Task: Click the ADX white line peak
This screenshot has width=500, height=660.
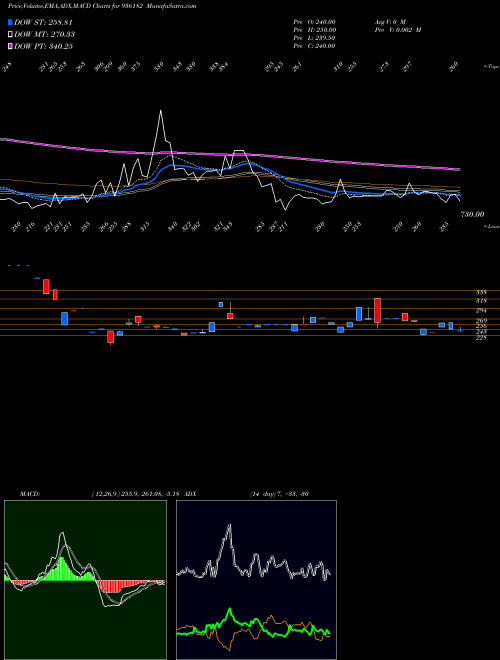Action: pos(229,526)
